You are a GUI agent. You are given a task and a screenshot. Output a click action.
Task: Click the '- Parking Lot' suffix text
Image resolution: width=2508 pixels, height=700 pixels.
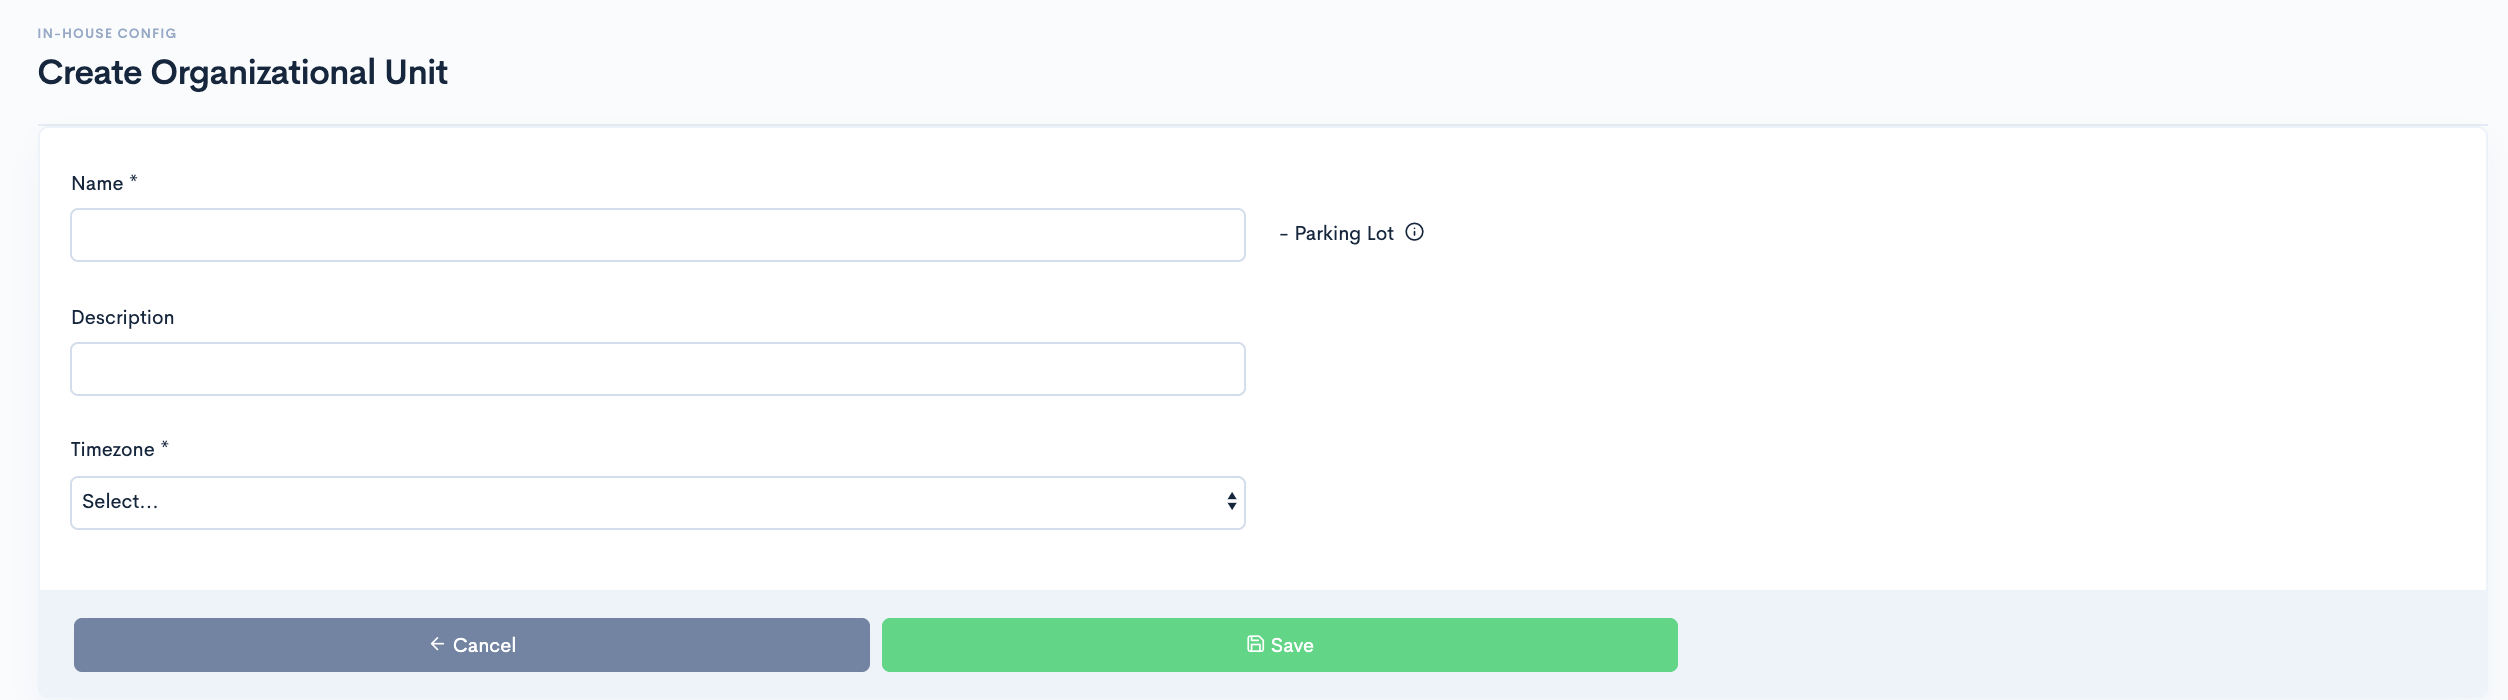[1336, 233]
